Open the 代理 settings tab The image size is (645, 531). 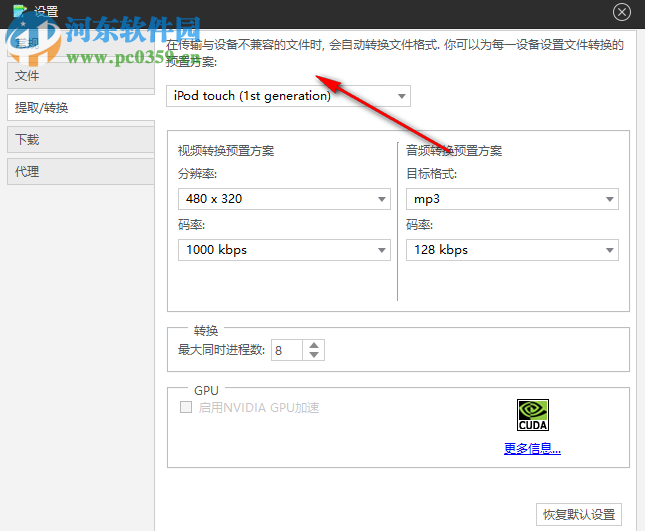tap(81, 172)
